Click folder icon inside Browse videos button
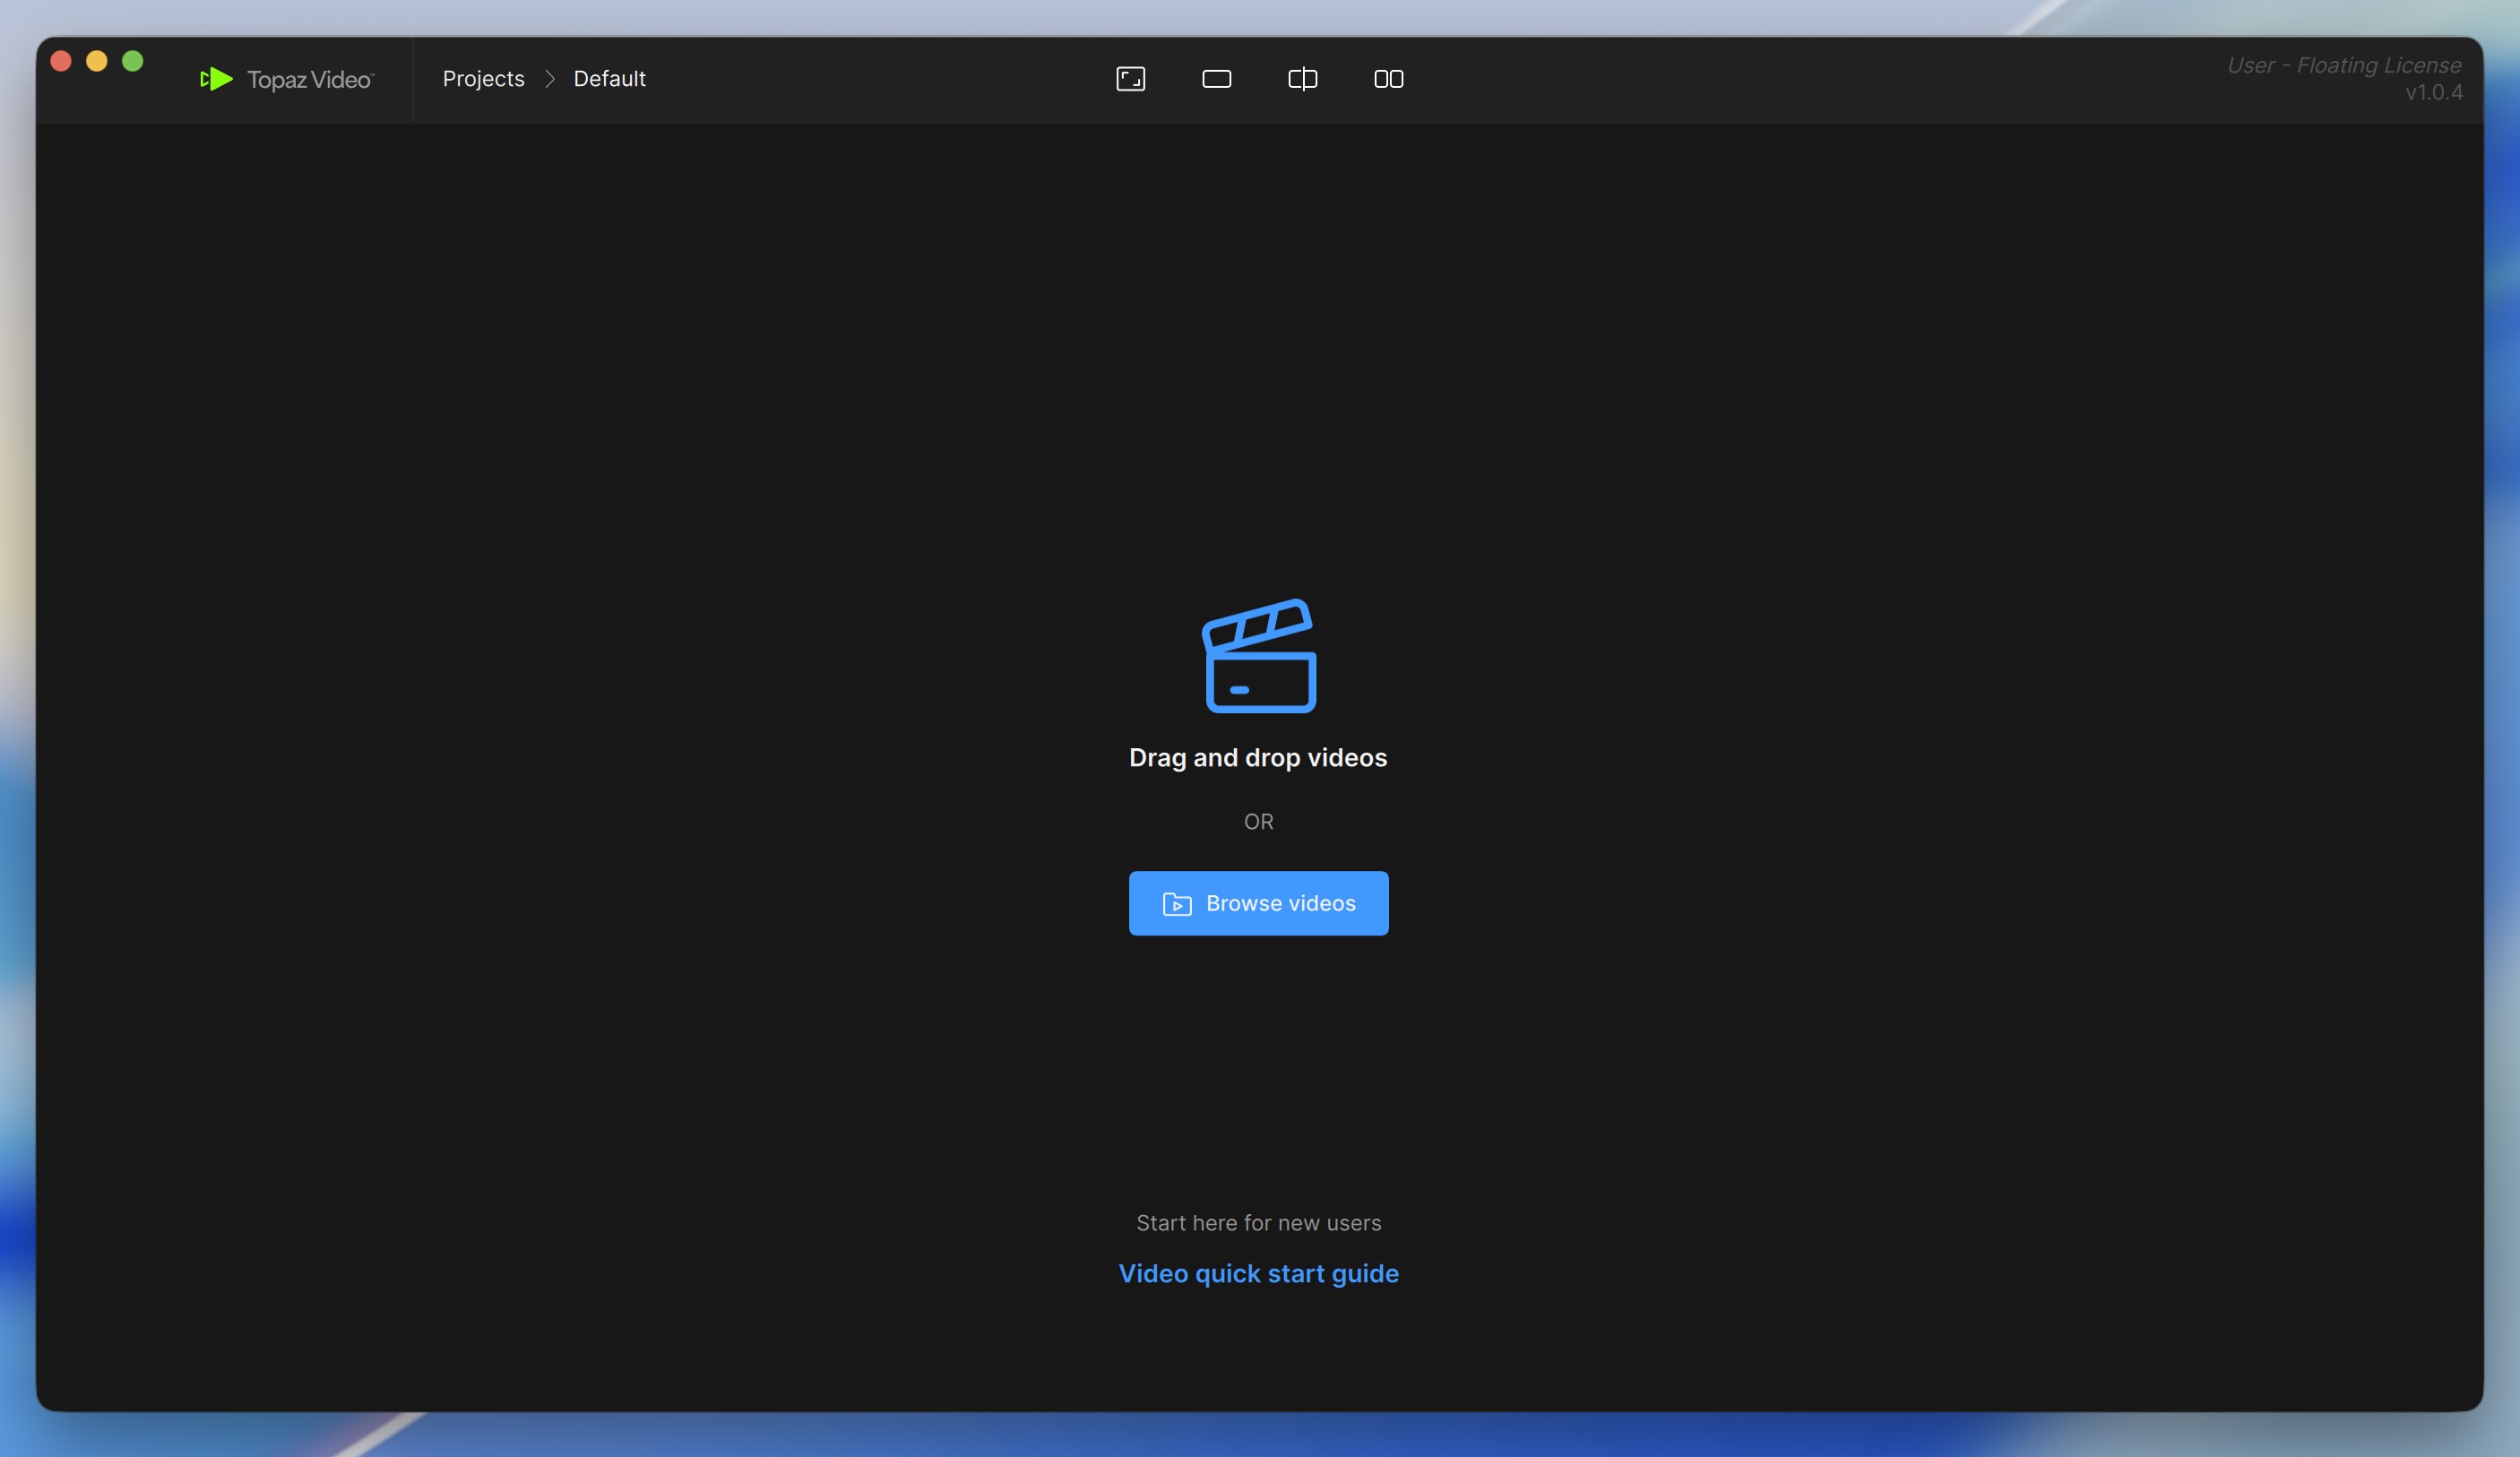The height and width of the screenshot is (1457, 2520). point(1177,904)
